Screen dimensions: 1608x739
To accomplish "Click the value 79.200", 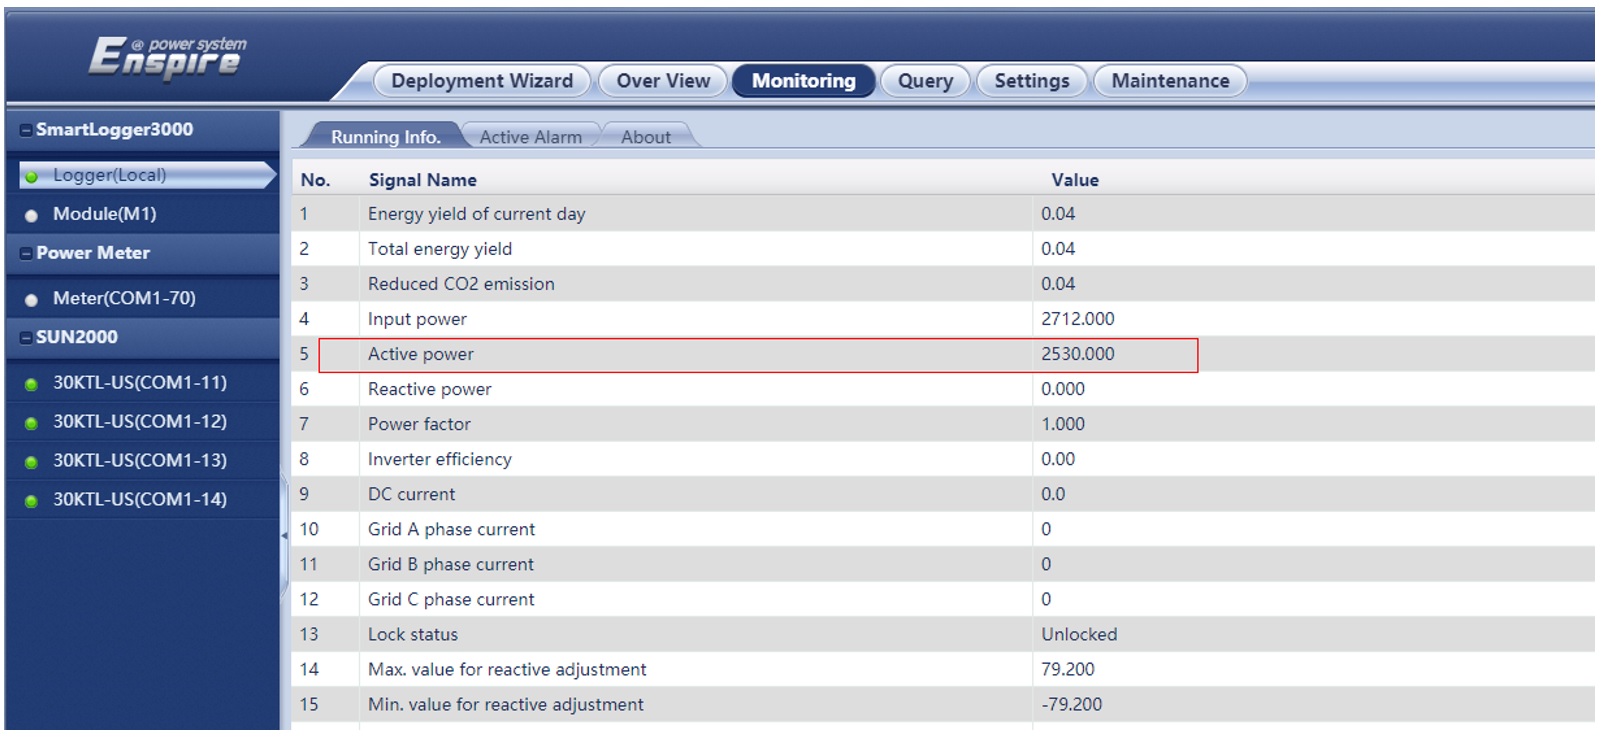I will 1067,669.
